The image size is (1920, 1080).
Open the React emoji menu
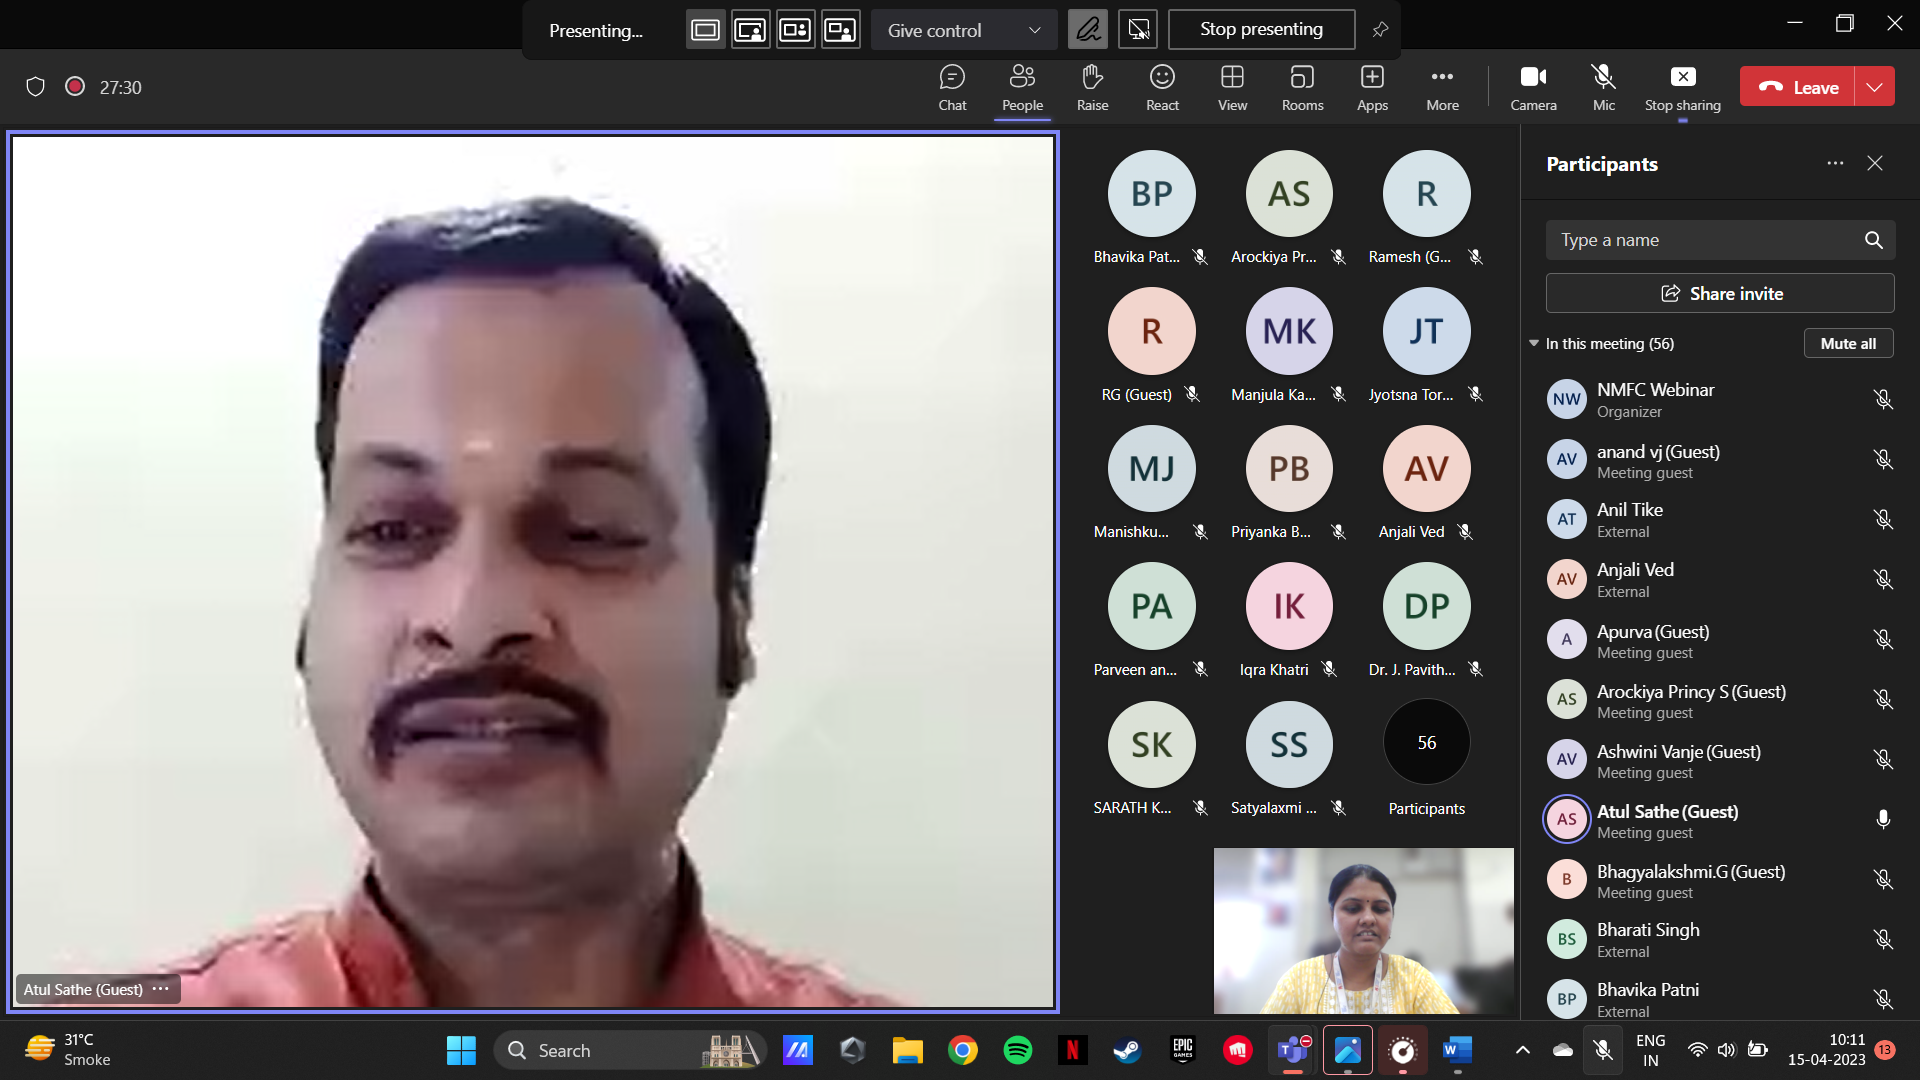tap(1162, 87)
